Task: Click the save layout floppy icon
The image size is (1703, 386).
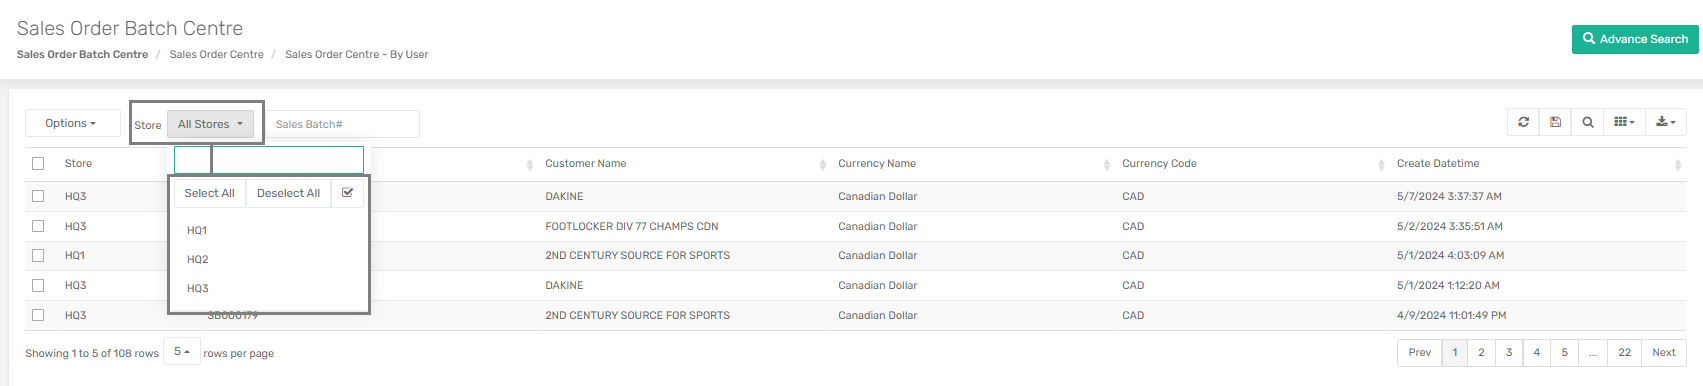Action: point(1555,122)
